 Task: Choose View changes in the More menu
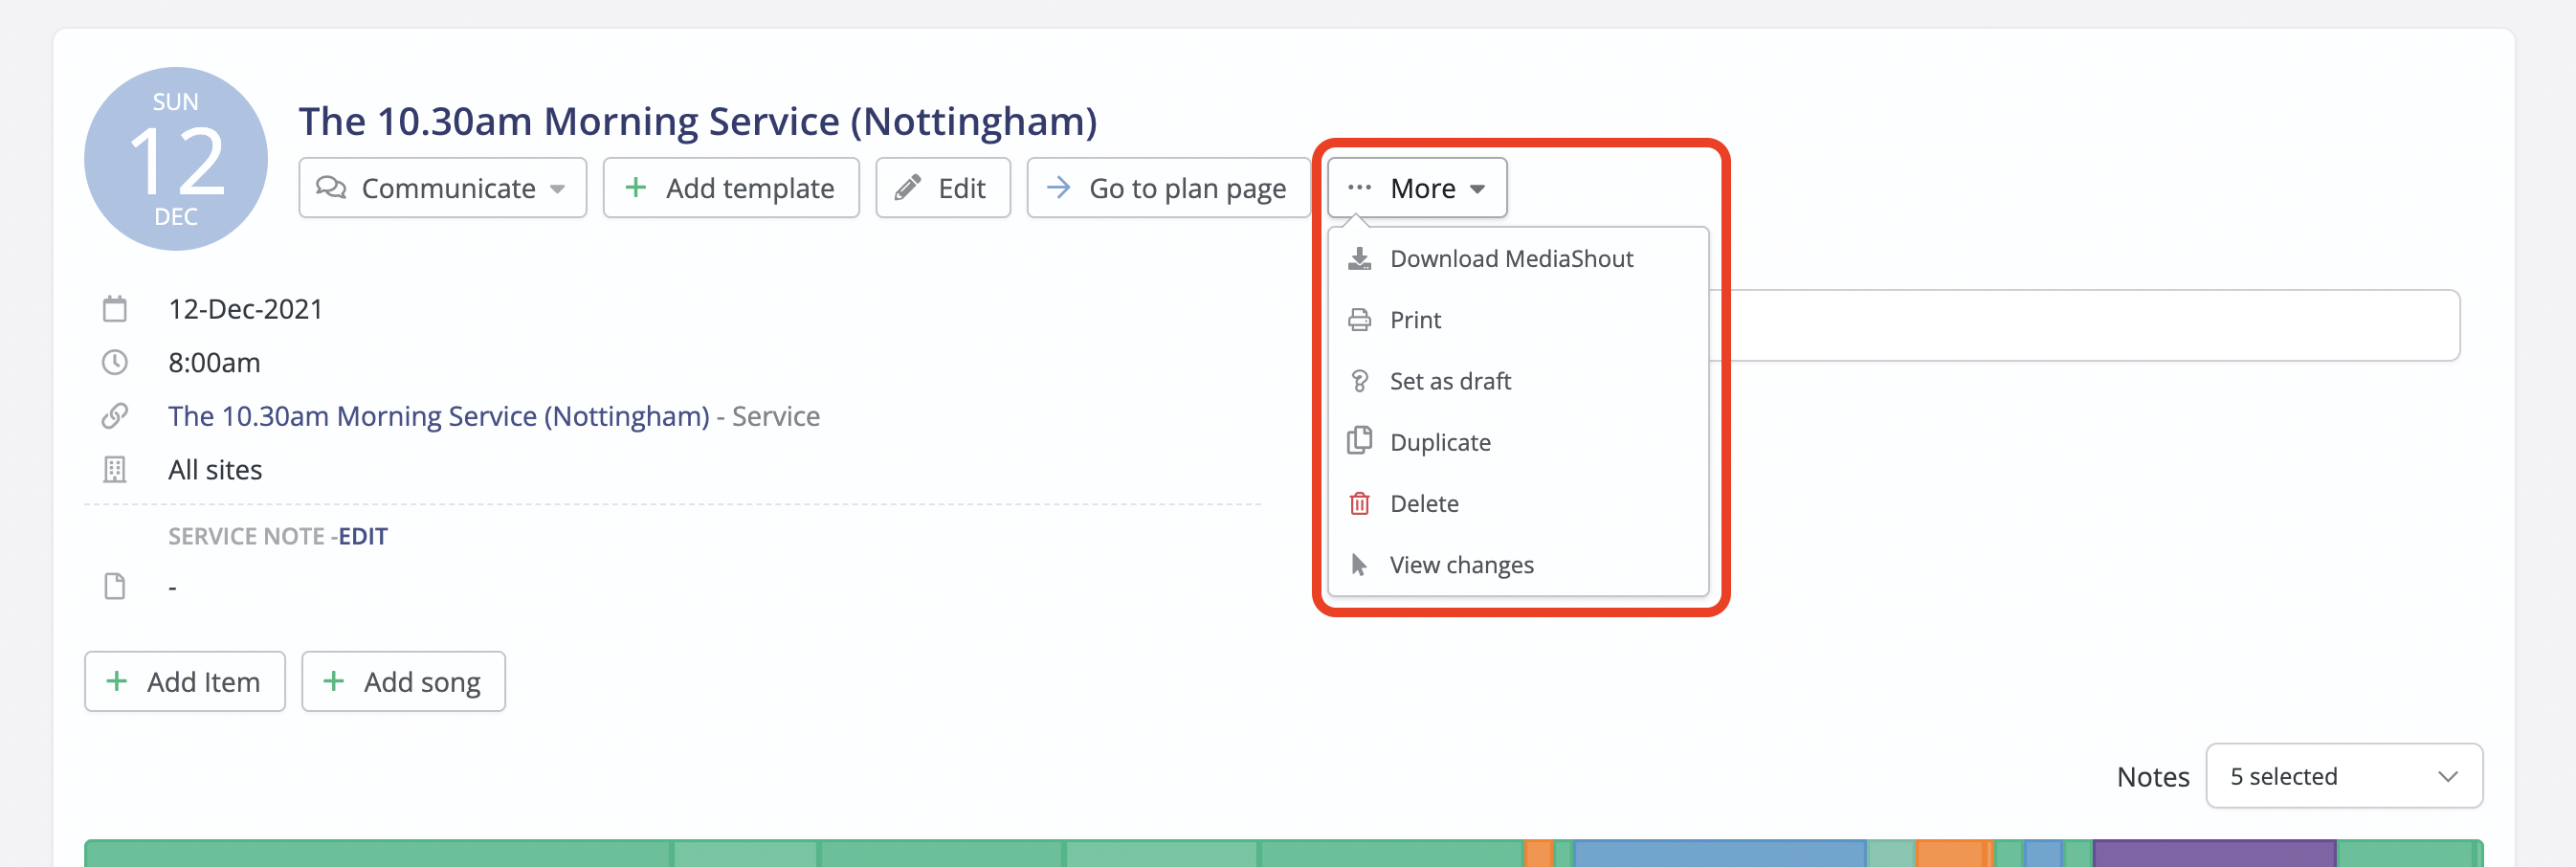tap(1461, 564)
